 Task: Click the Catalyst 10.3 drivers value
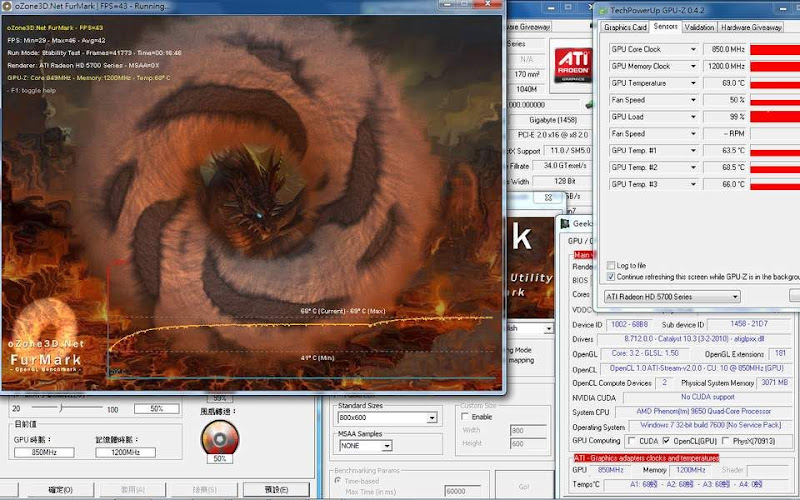[x=694, y=339]
